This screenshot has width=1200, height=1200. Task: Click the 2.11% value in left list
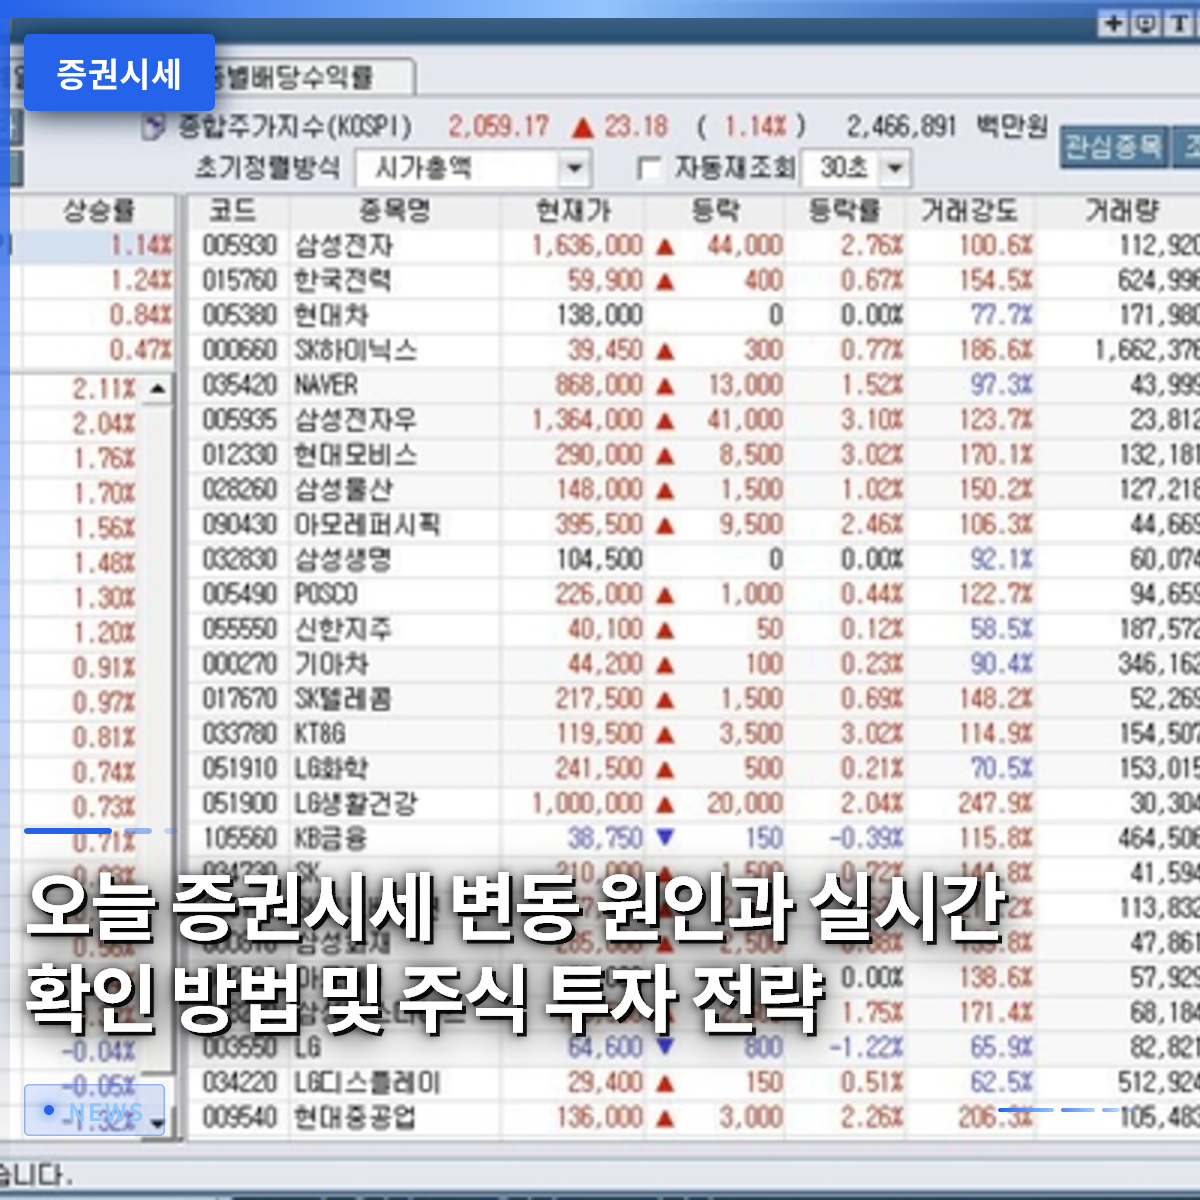(104, 389)
